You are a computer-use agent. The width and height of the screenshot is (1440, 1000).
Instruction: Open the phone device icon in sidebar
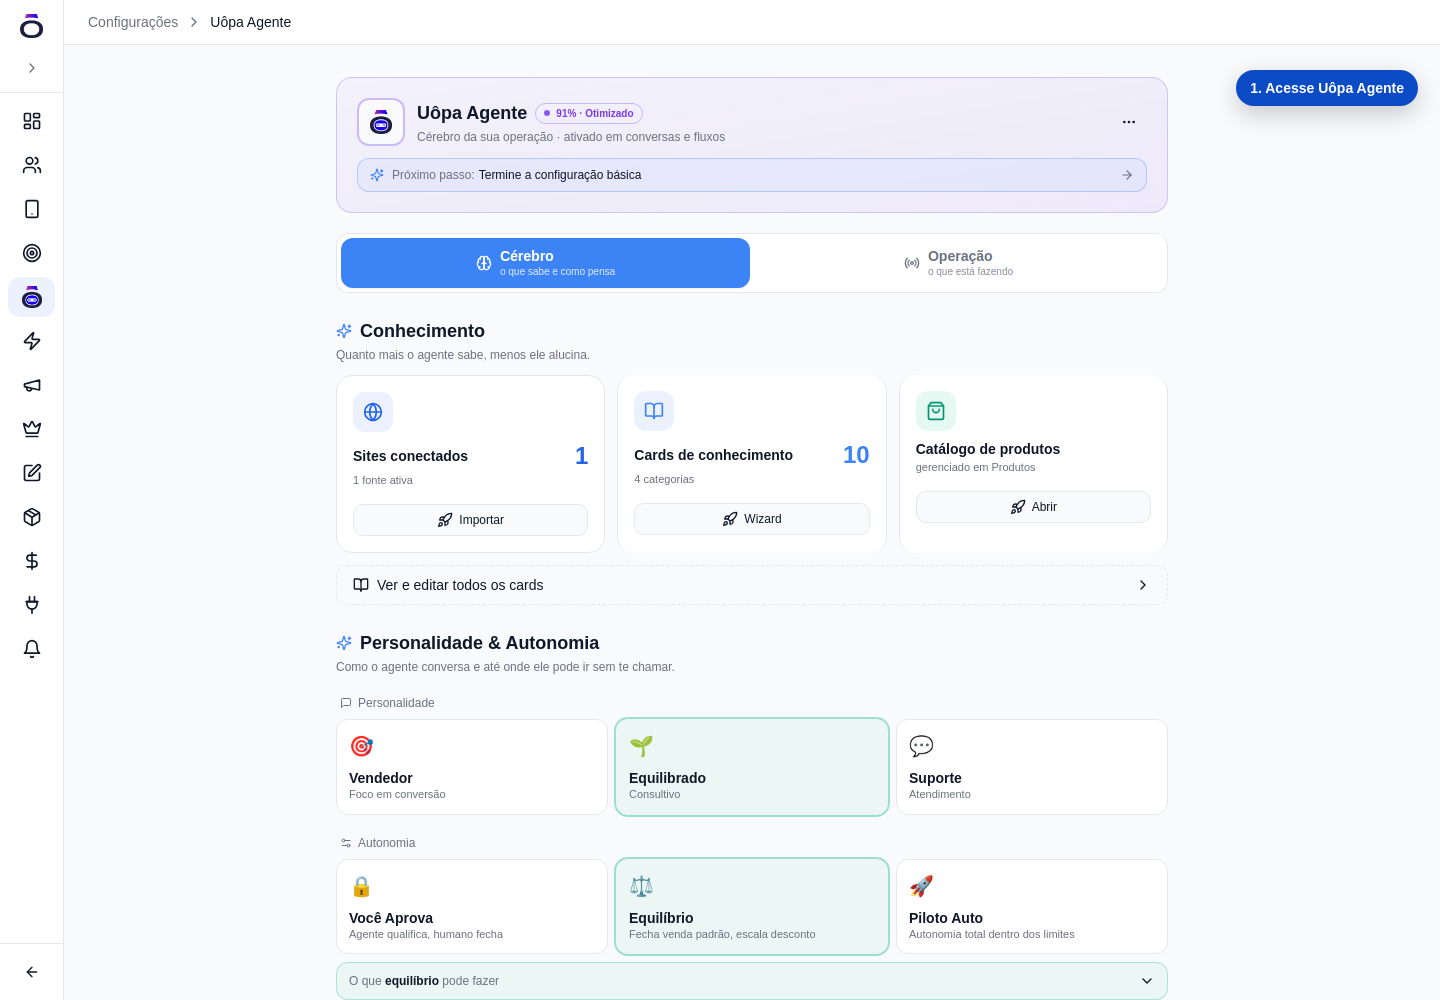(32, 209)
